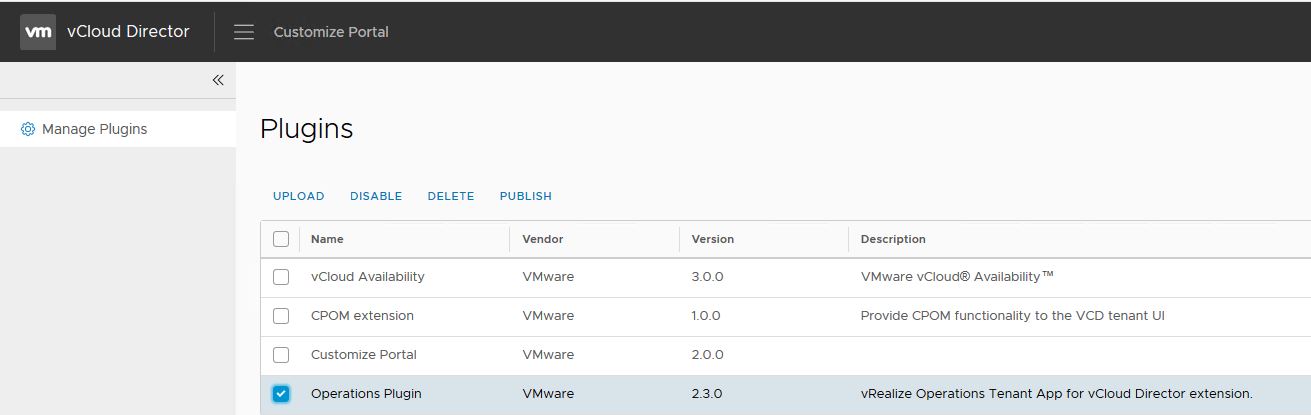Viewport: 1311px width, 415px height.
Task: Click the DELETE plugin button
Action: pyautogui.click(x=451, y=196)
